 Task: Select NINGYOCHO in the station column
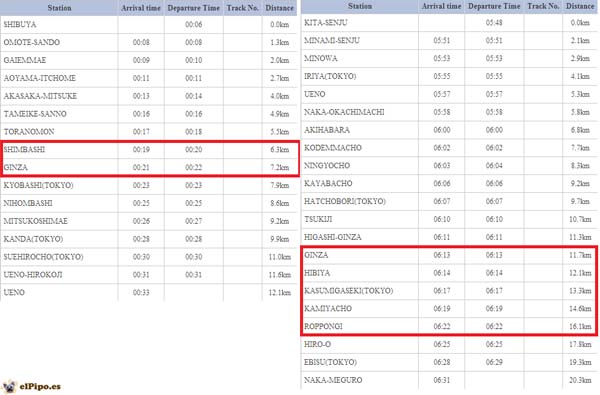pos(327,165)
